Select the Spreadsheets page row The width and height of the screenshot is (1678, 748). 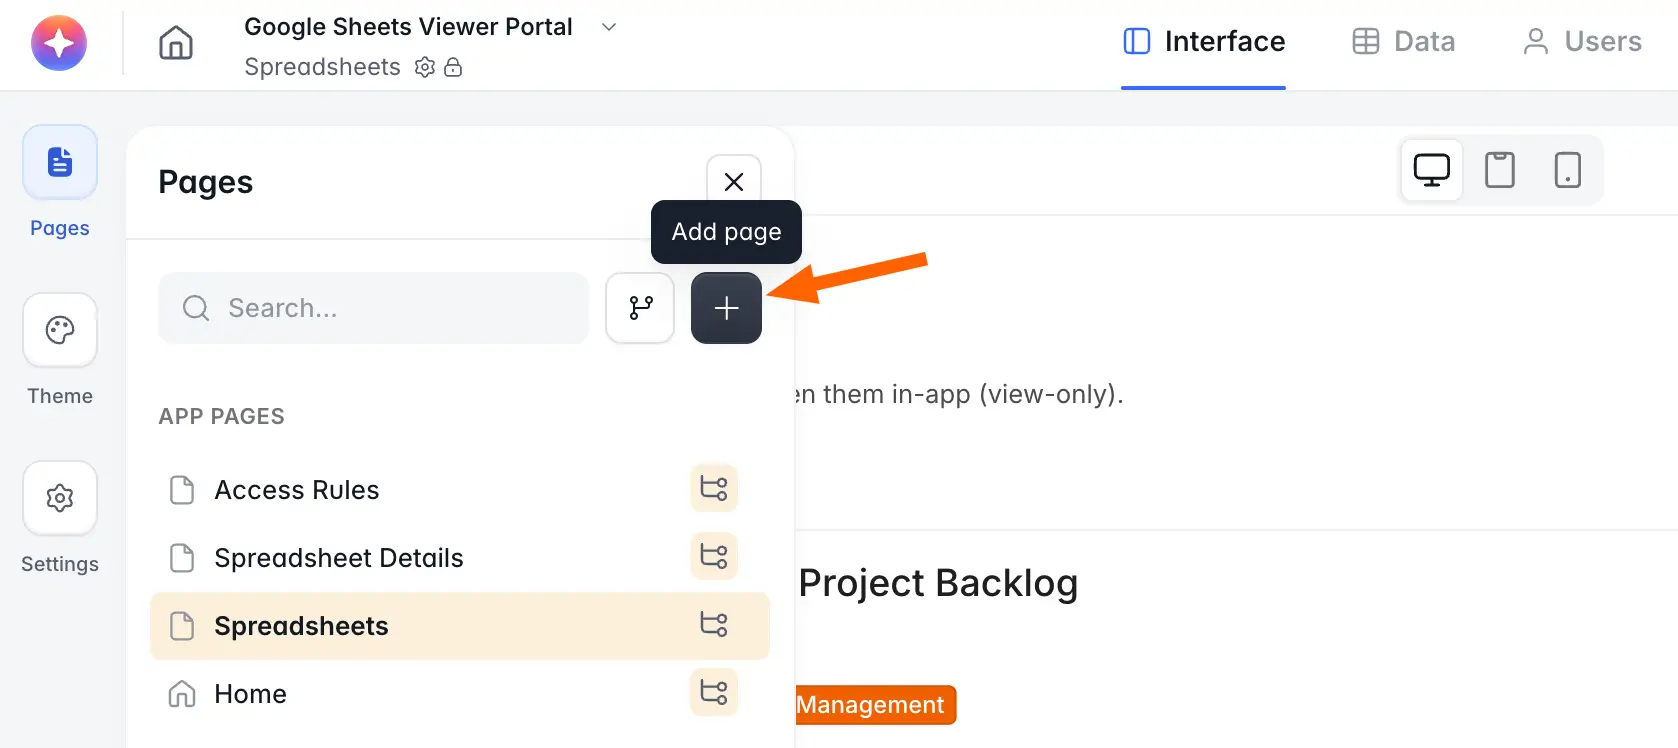(460, 626)
